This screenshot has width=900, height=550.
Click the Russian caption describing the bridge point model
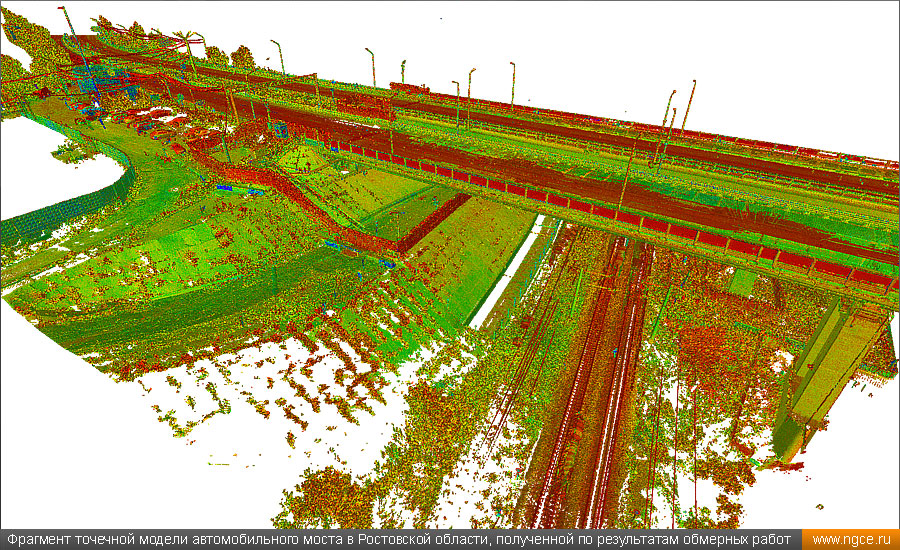point(399,540)
